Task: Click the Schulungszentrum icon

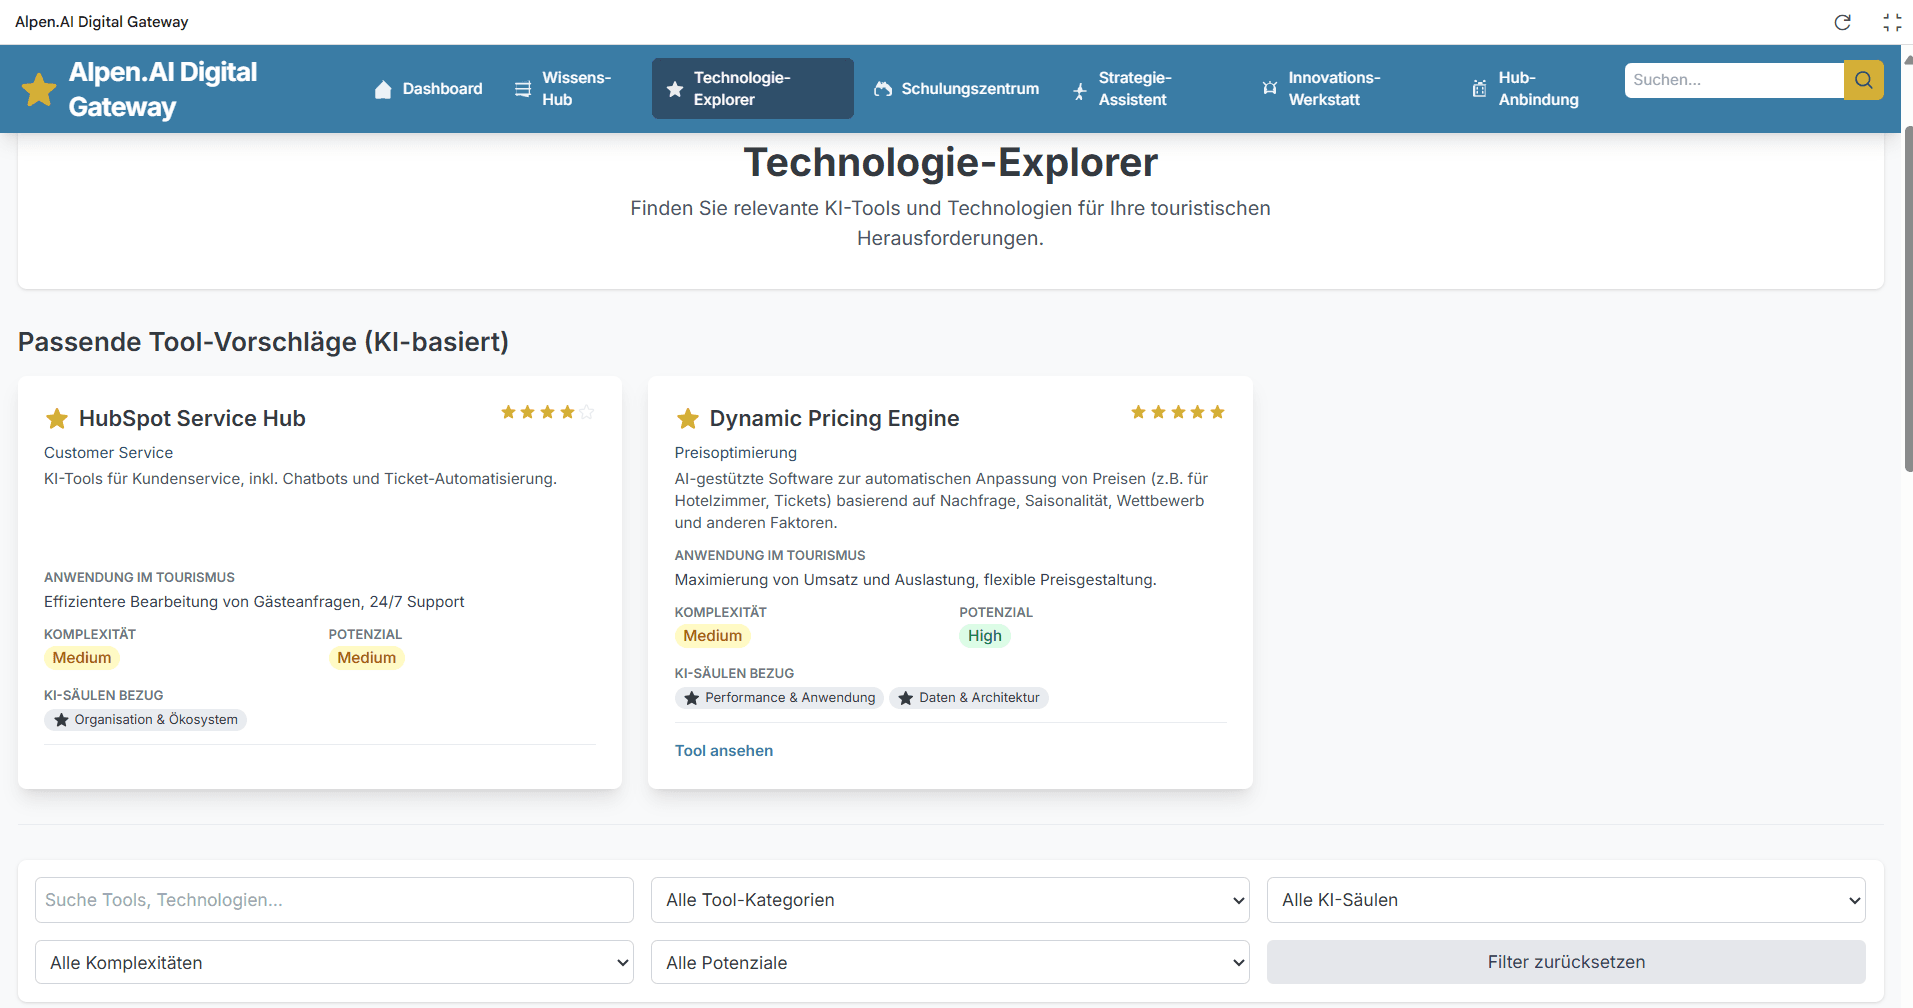Action: [x=883, y=89]
